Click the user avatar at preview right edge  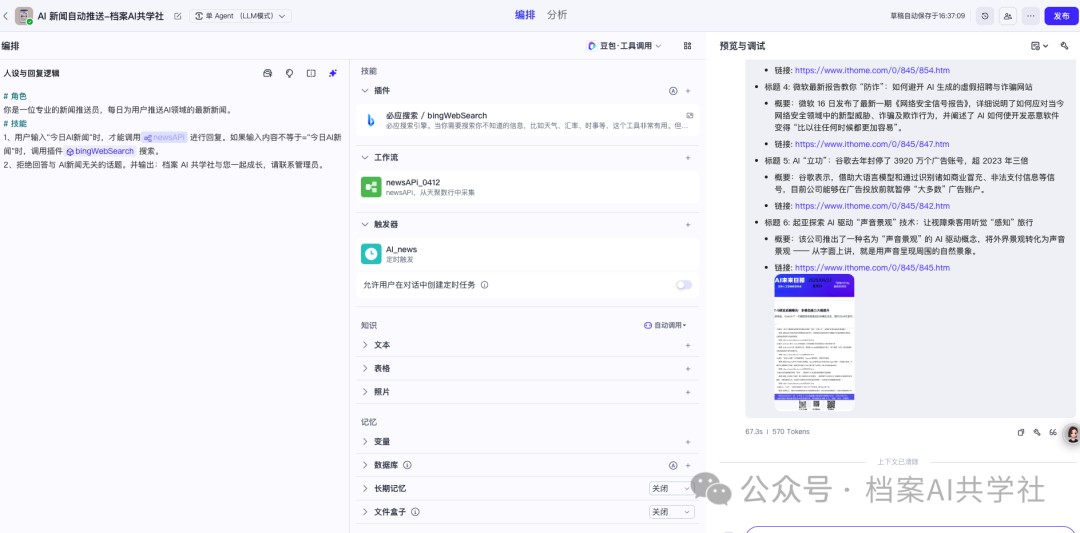1072,434
